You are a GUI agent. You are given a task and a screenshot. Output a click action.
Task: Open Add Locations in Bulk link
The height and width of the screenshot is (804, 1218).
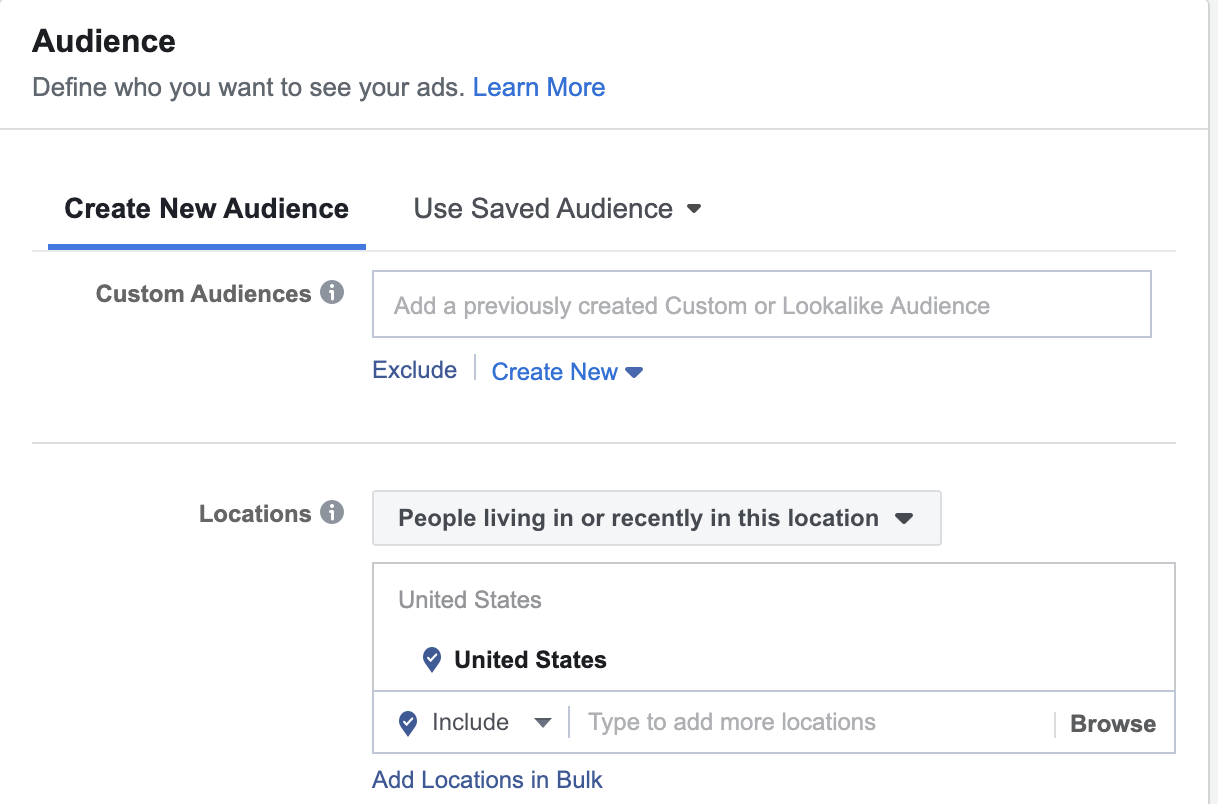488,780
